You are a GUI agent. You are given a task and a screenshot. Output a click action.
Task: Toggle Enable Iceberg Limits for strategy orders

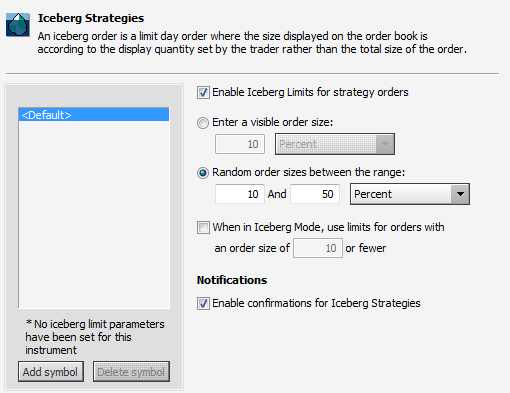[x=203, y=92]
